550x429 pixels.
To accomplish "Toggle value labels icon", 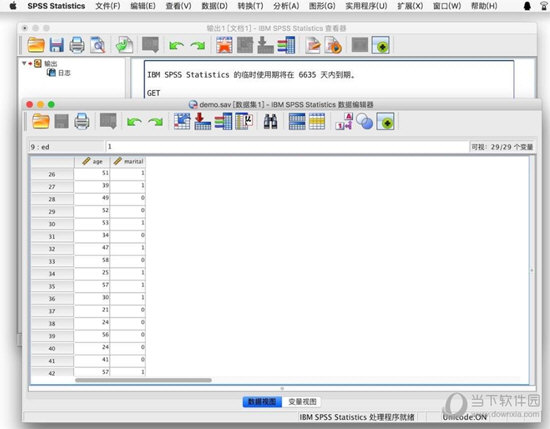I will (344, 121).
